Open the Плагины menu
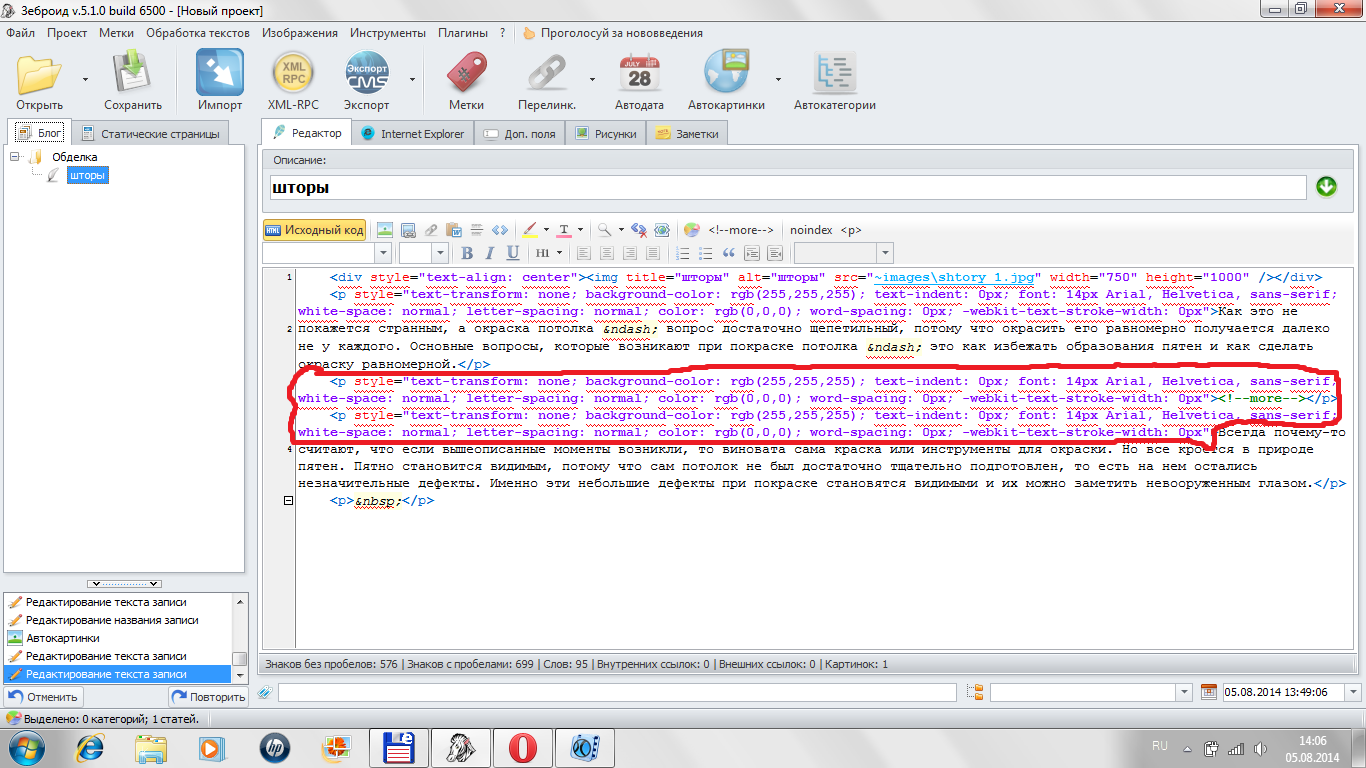This screenshot has width=1366, height=768. (463, 33)
